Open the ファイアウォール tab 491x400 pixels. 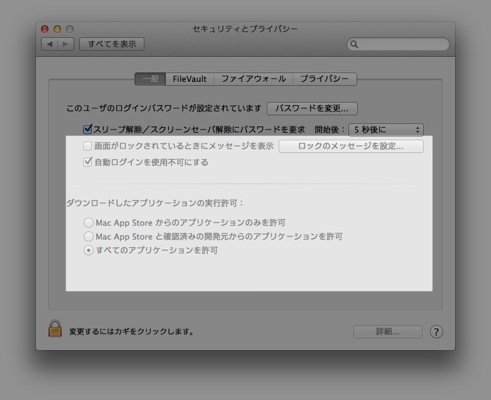pos(253,79)
